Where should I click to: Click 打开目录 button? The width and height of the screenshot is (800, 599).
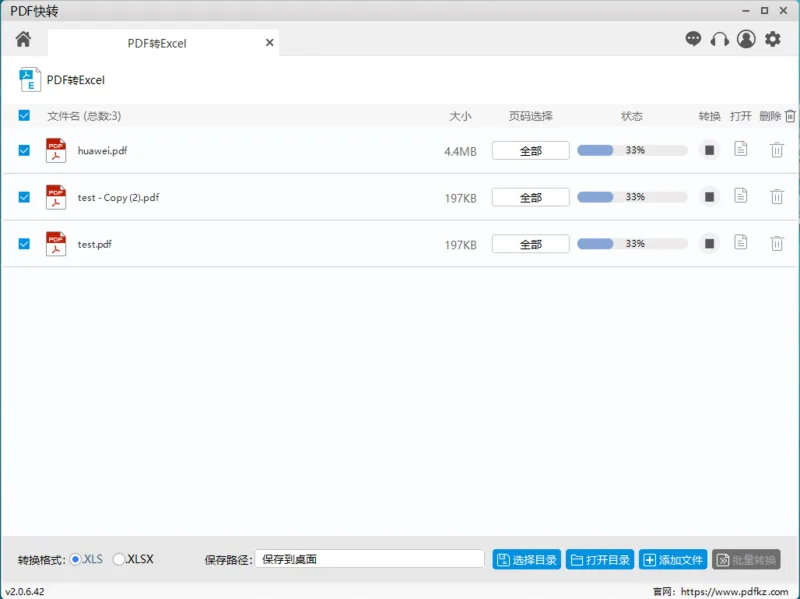pos(600,560)
